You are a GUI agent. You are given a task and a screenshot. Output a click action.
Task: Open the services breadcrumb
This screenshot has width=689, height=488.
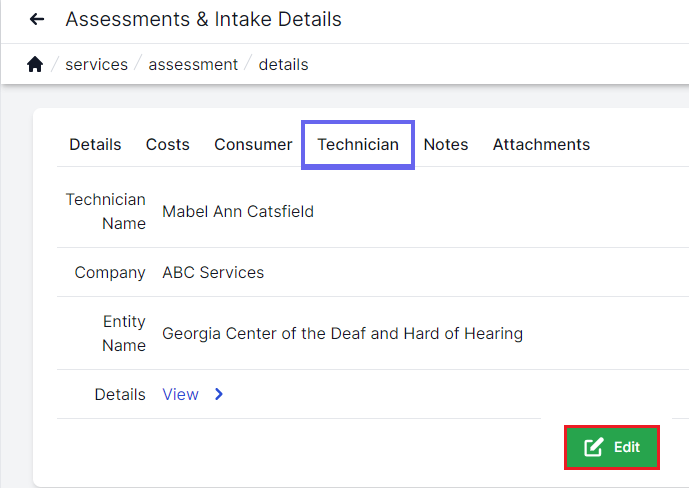[x=97, y=65]
